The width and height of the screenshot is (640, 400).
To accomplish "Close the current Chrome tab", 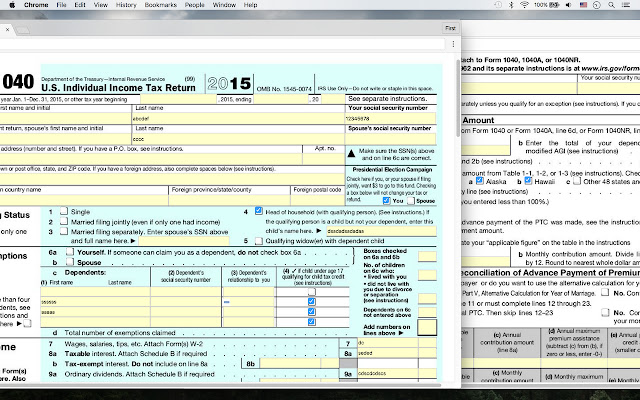I will pyautogui.click(x=7, y=29).
